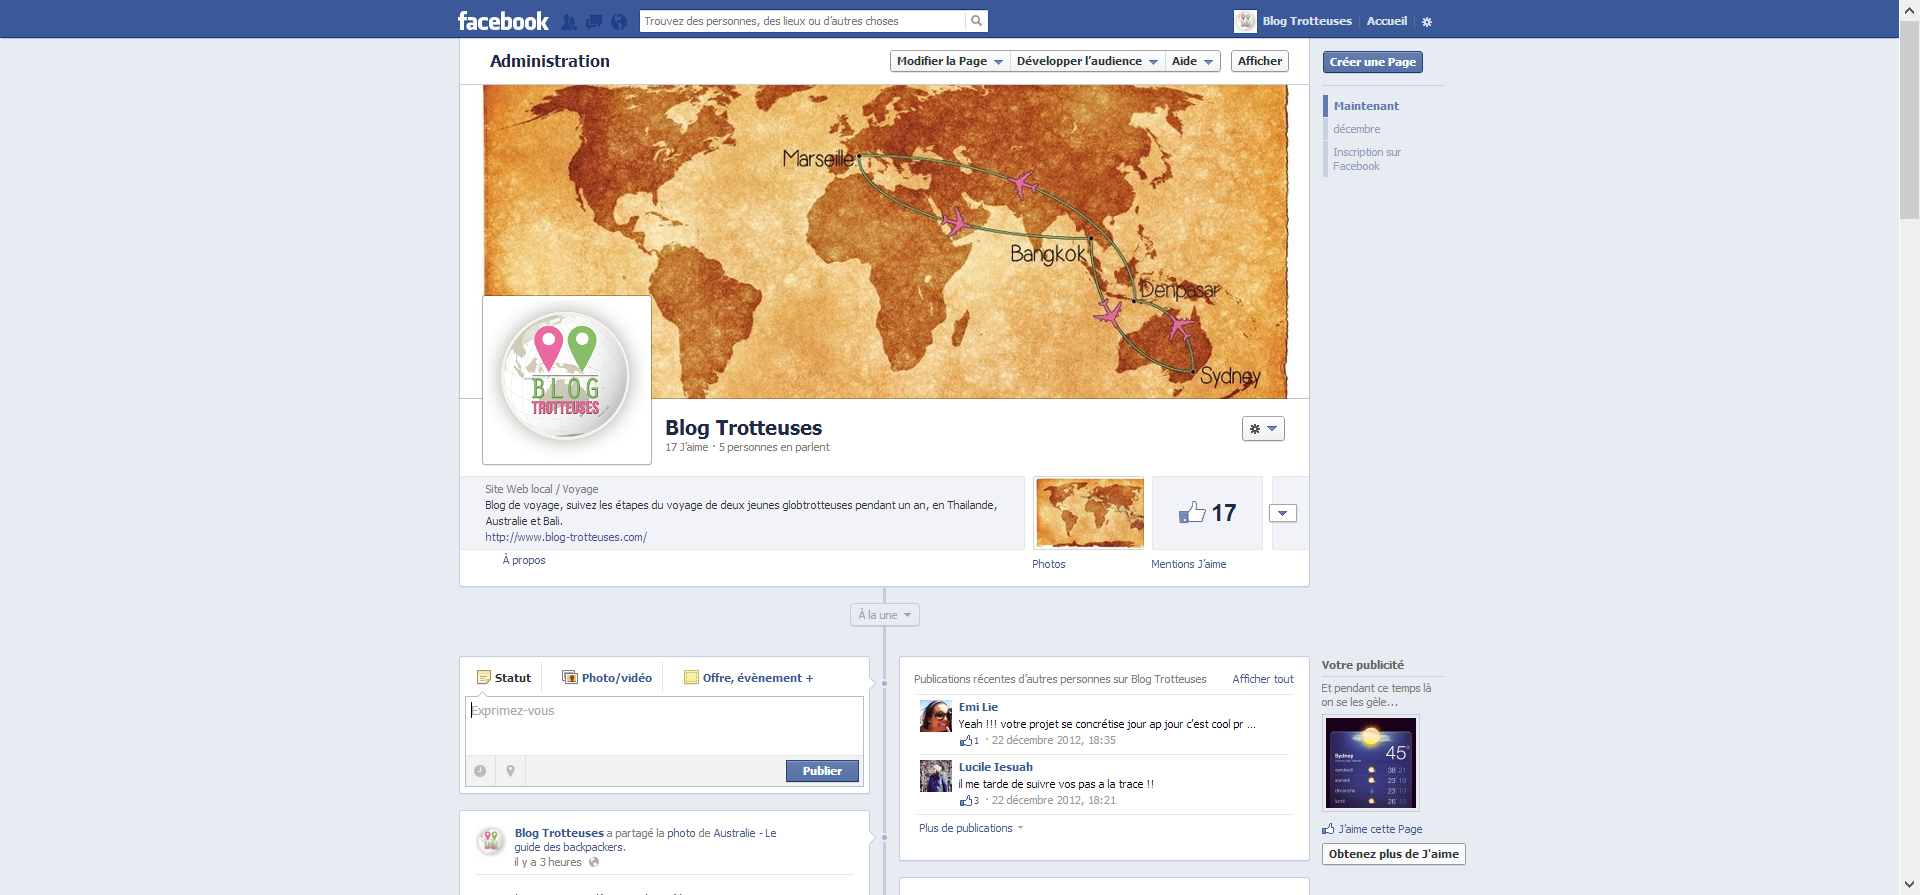Click Créer une Page button
1920x895 pixels.
click(1372, 62)
